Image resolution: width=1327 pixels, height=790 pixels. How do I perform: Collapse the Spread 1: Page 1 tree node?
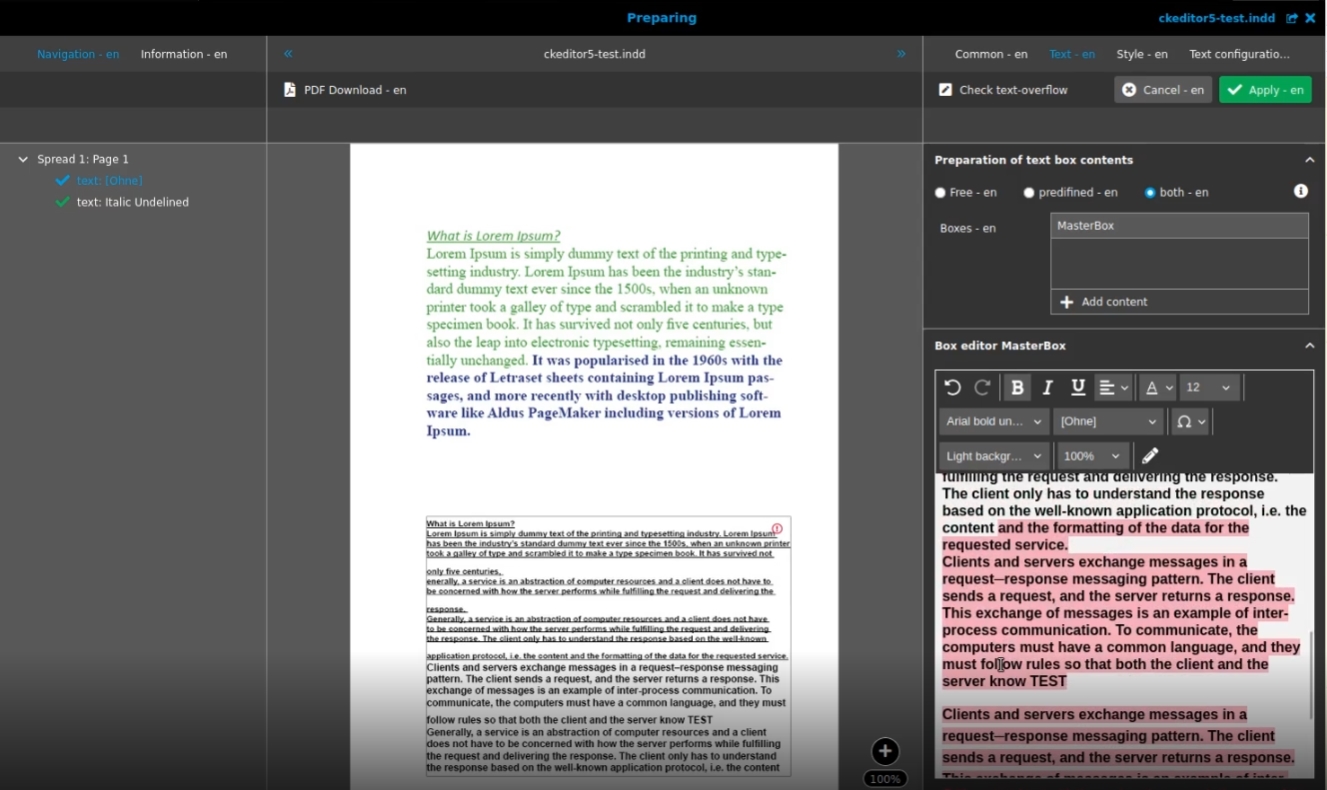tap(23, 159)
